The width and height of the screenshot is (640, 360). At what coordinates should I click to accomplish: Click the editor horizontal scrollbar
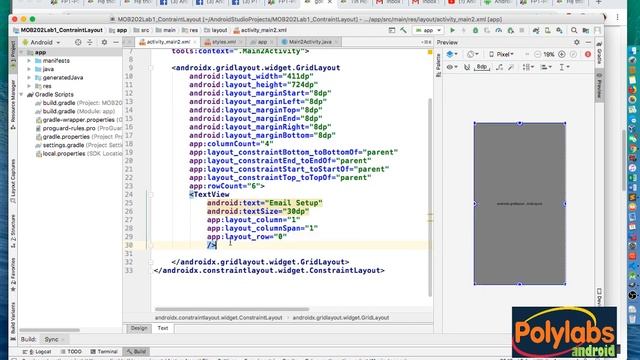coord(232,309)
